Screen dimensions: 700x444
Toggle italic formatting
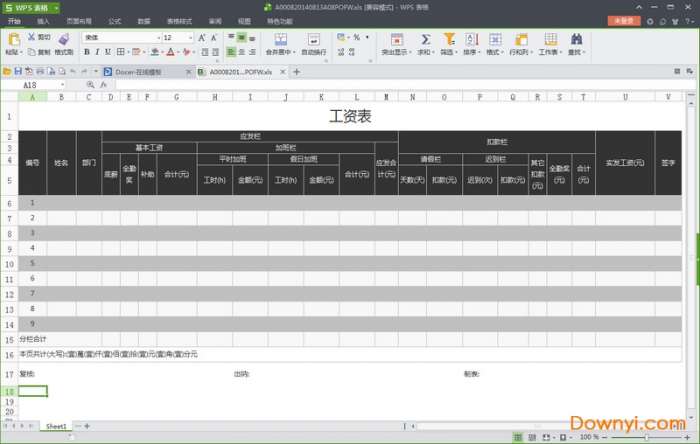point(97,52)
